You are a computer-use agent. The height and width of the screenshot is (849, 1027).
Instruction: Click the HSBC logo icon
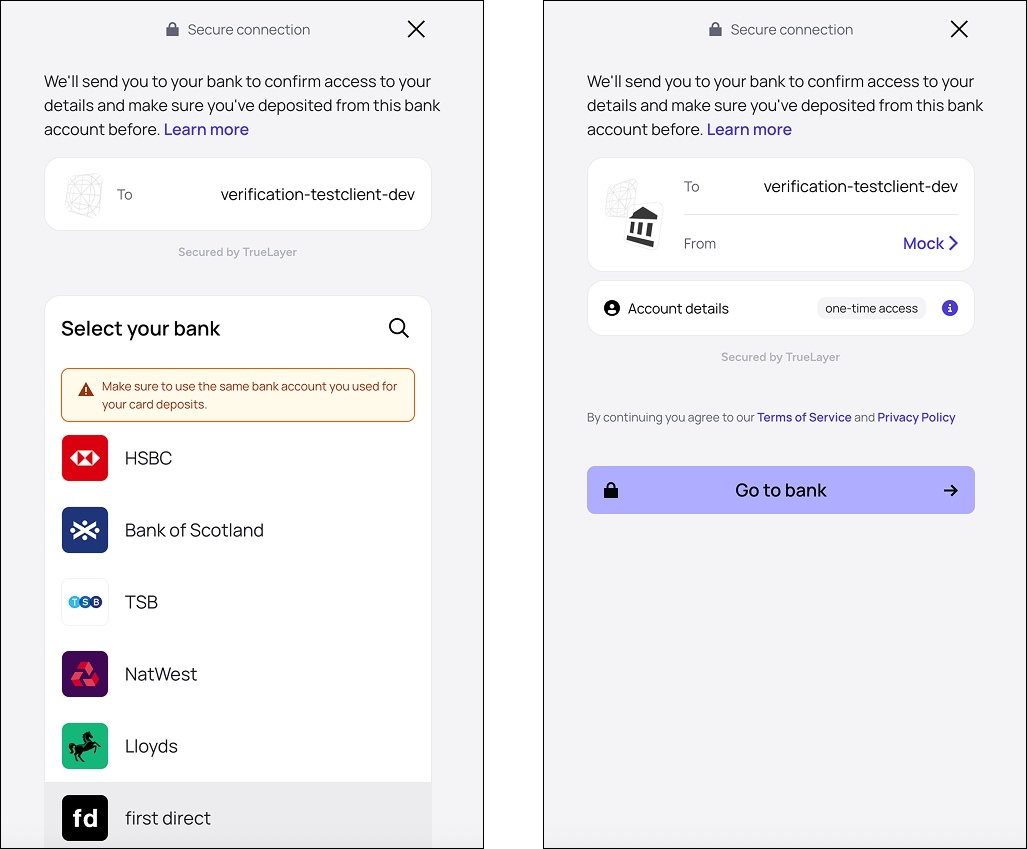[x=85, y=458]
